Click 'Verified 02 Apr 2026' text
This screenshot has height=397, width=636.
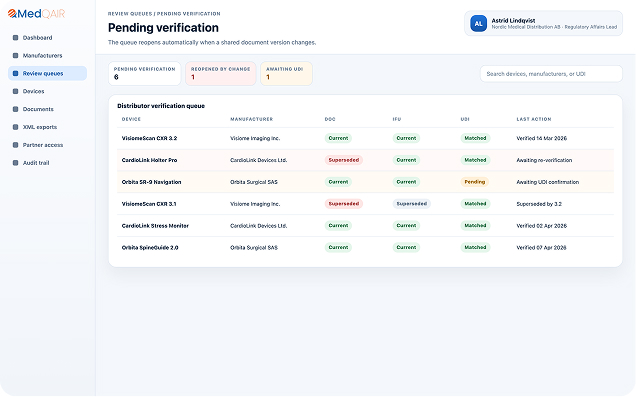pyautogui.click(x=541, y=226)
